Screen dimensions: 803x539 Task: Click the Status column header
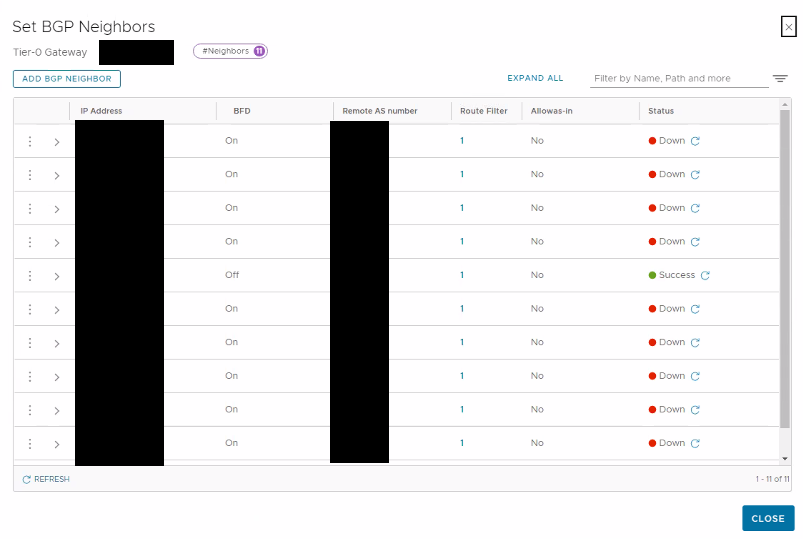[661, 111]
